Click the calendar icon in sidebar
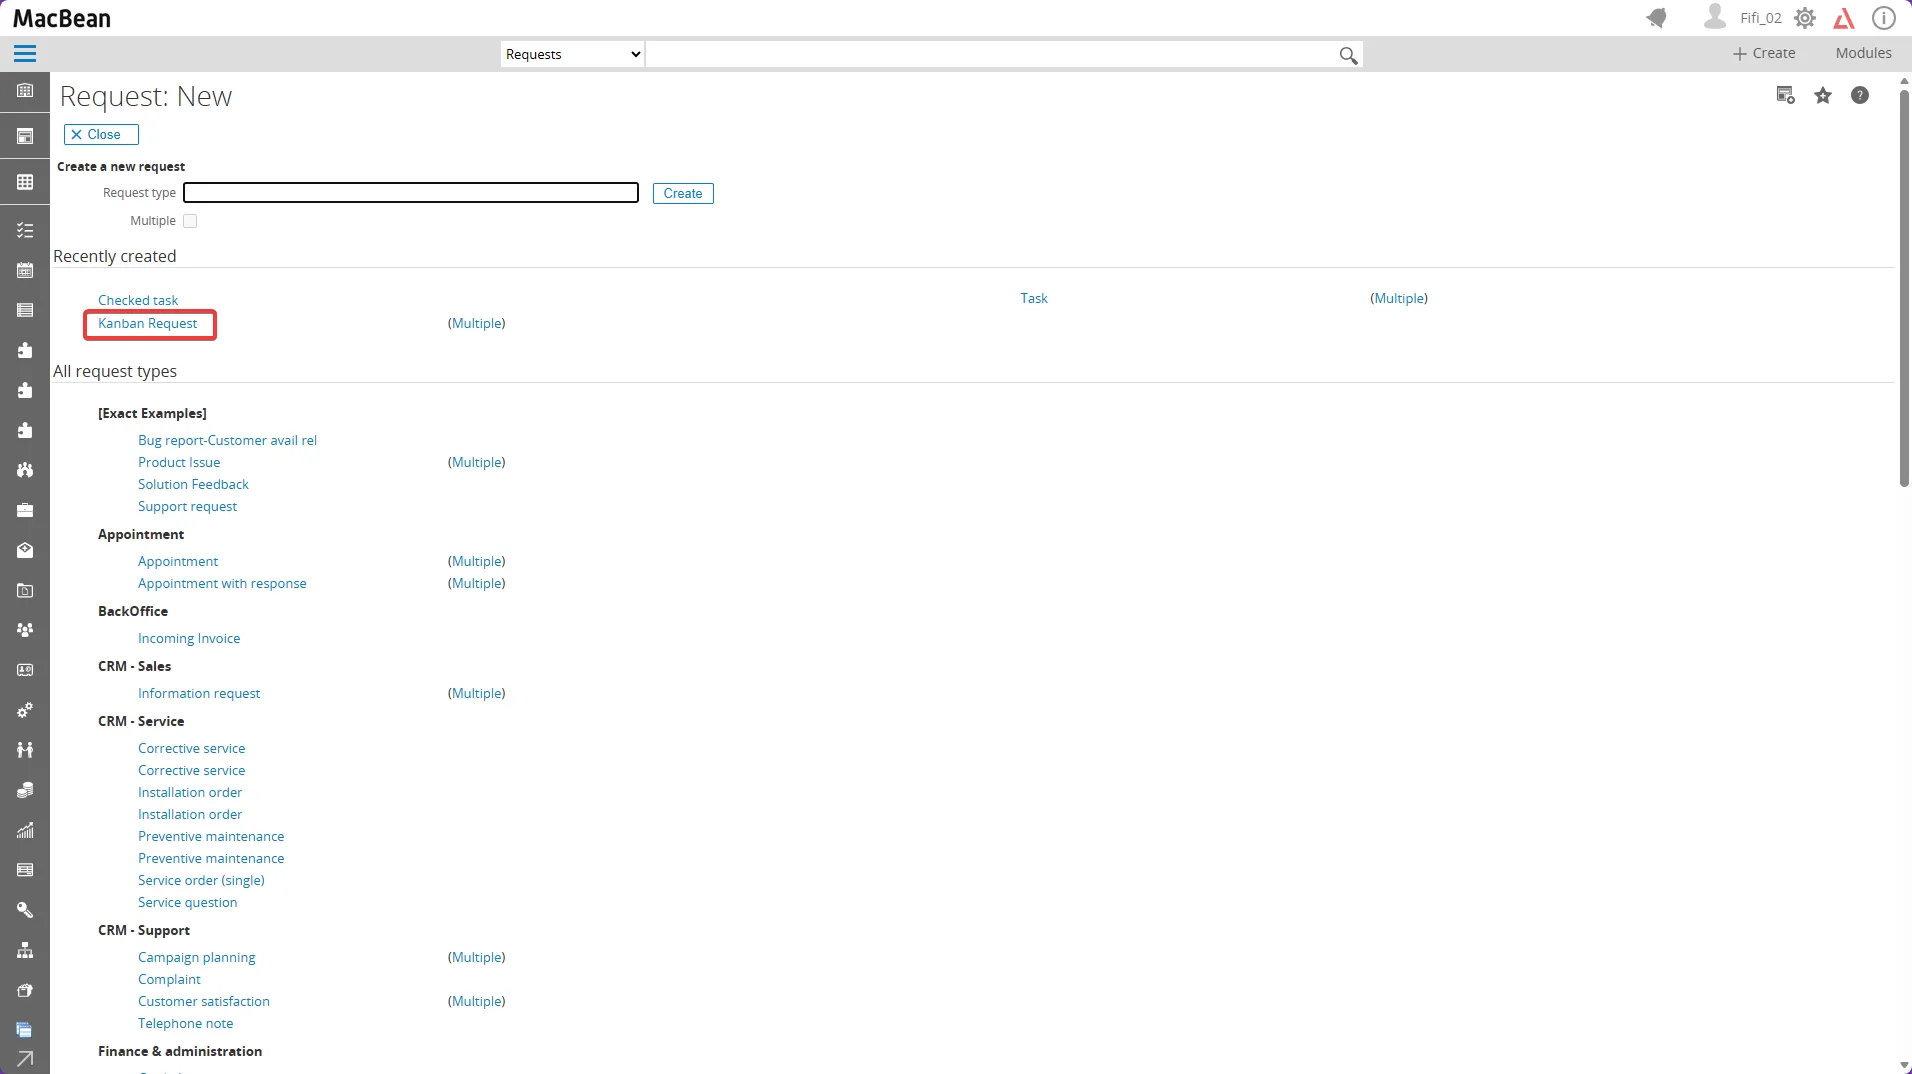The width and height of the screenshot is (1912, 1074). [25, 270]
